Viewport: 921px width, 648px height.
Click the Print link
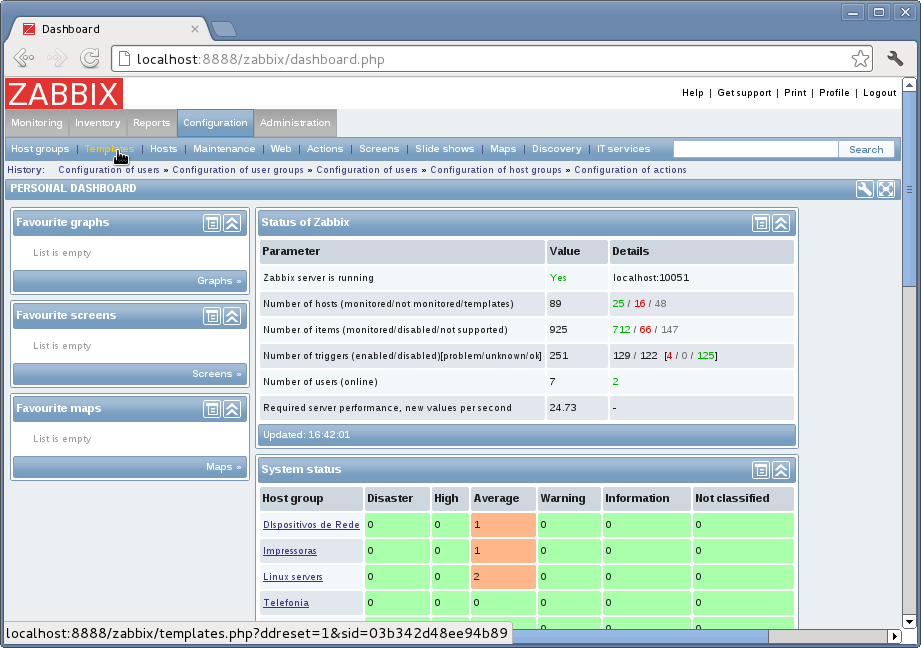pos(795,93)
